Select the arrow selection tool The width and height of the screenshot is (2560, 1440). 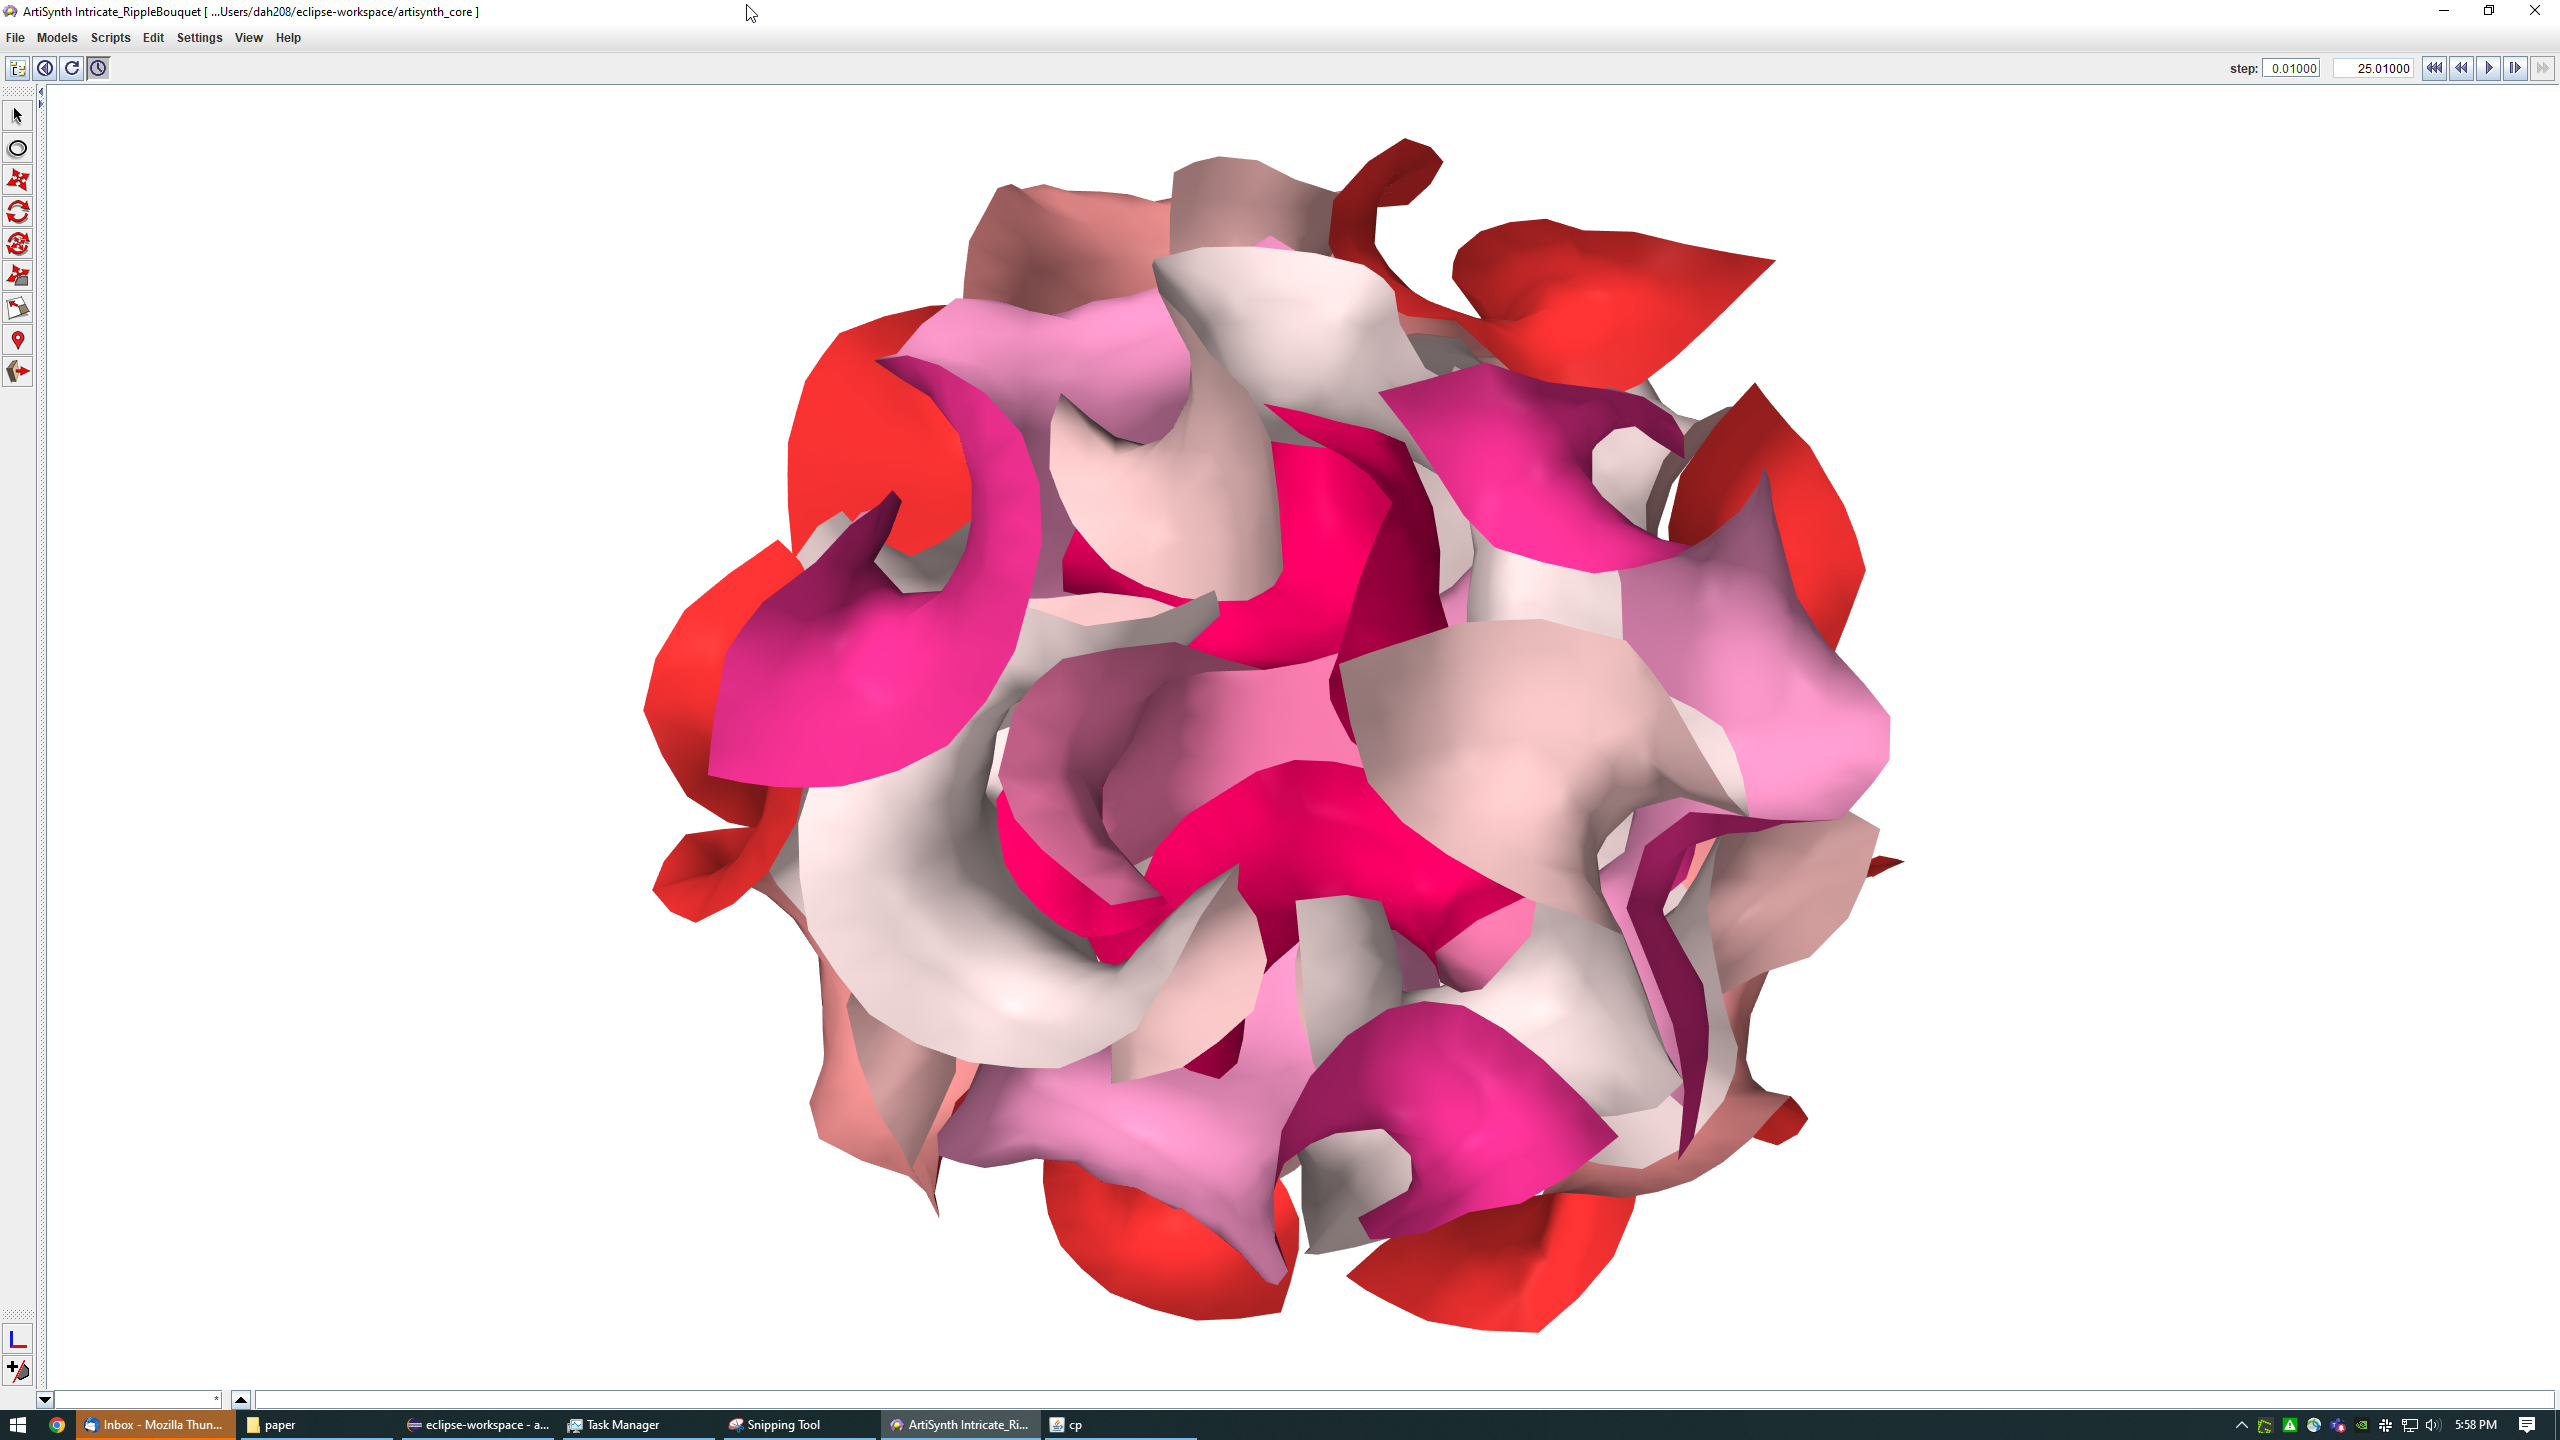tap(17, 116)
